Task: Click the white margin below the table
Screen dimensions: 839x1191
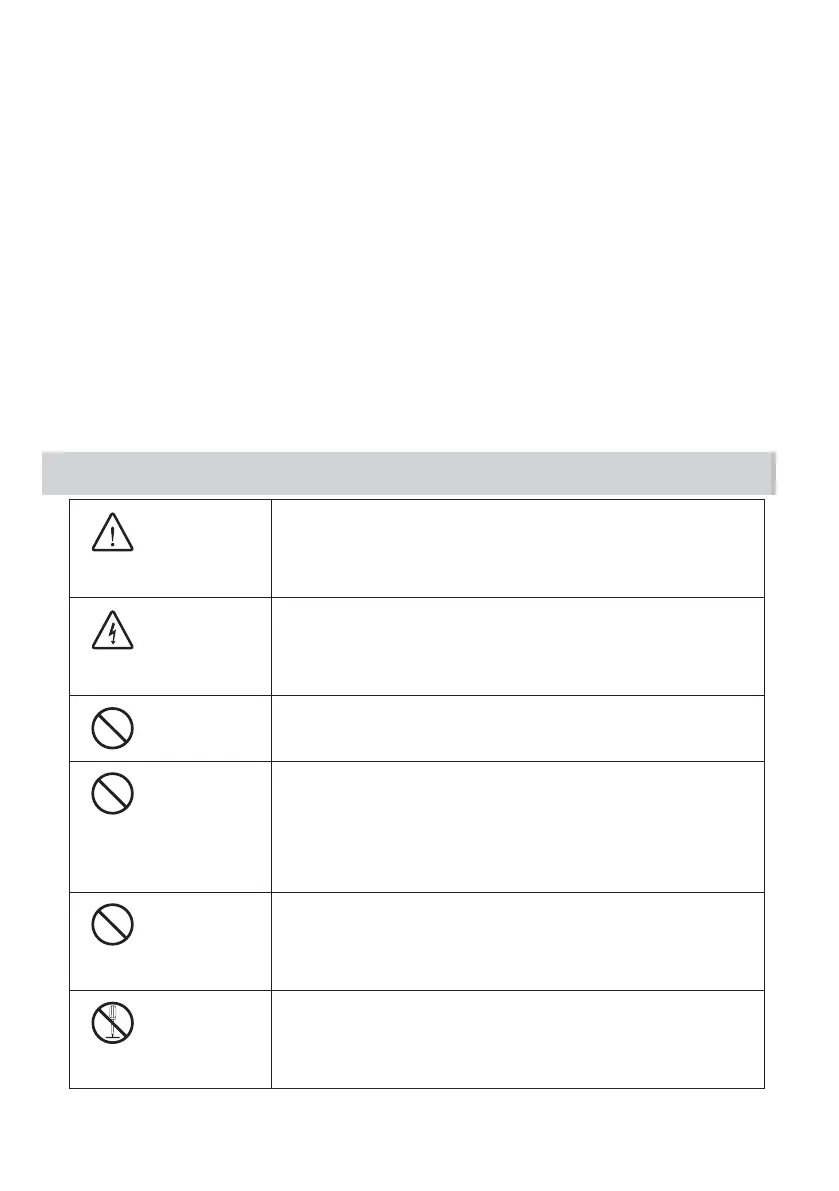Action: pos(416,1140)
